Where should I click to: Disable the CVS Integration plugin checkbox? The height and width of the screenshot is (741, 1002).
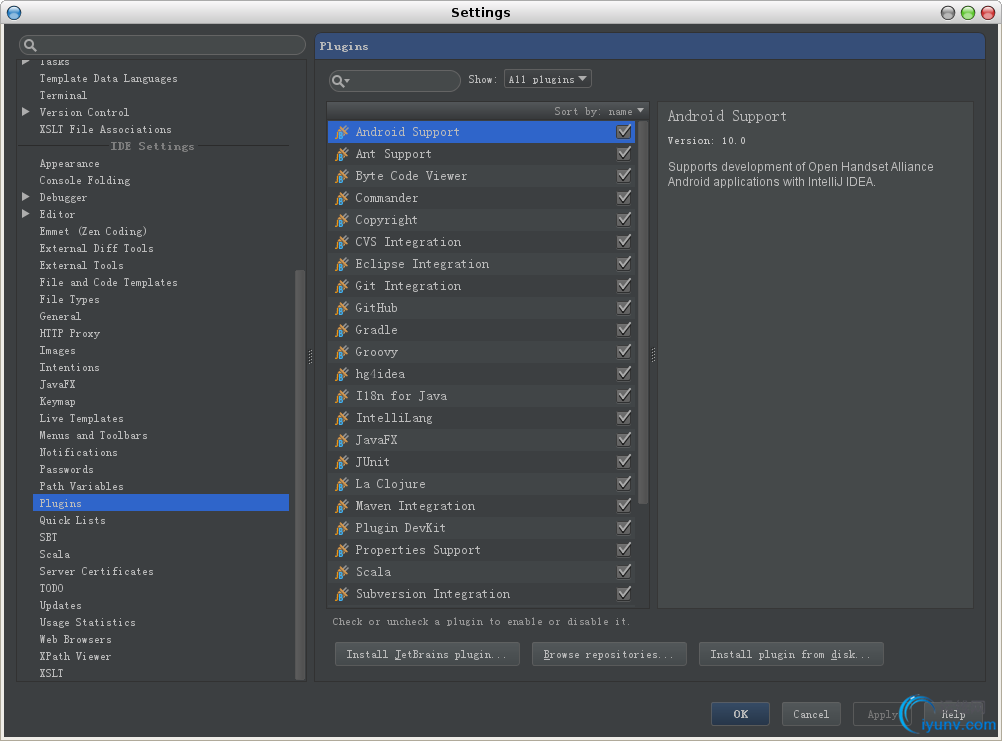pos(624,241)
